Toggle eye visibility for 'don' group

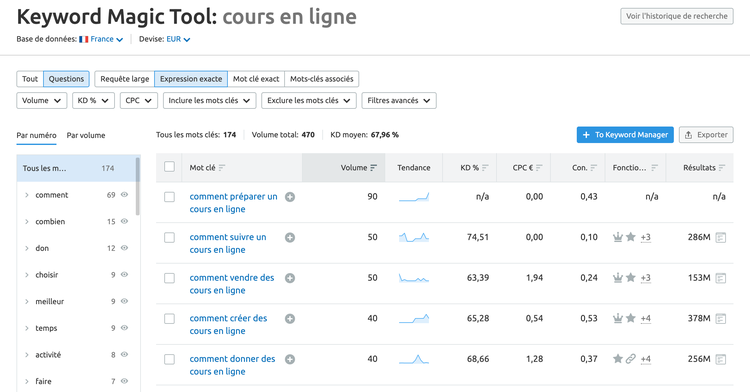click(124, 248)
